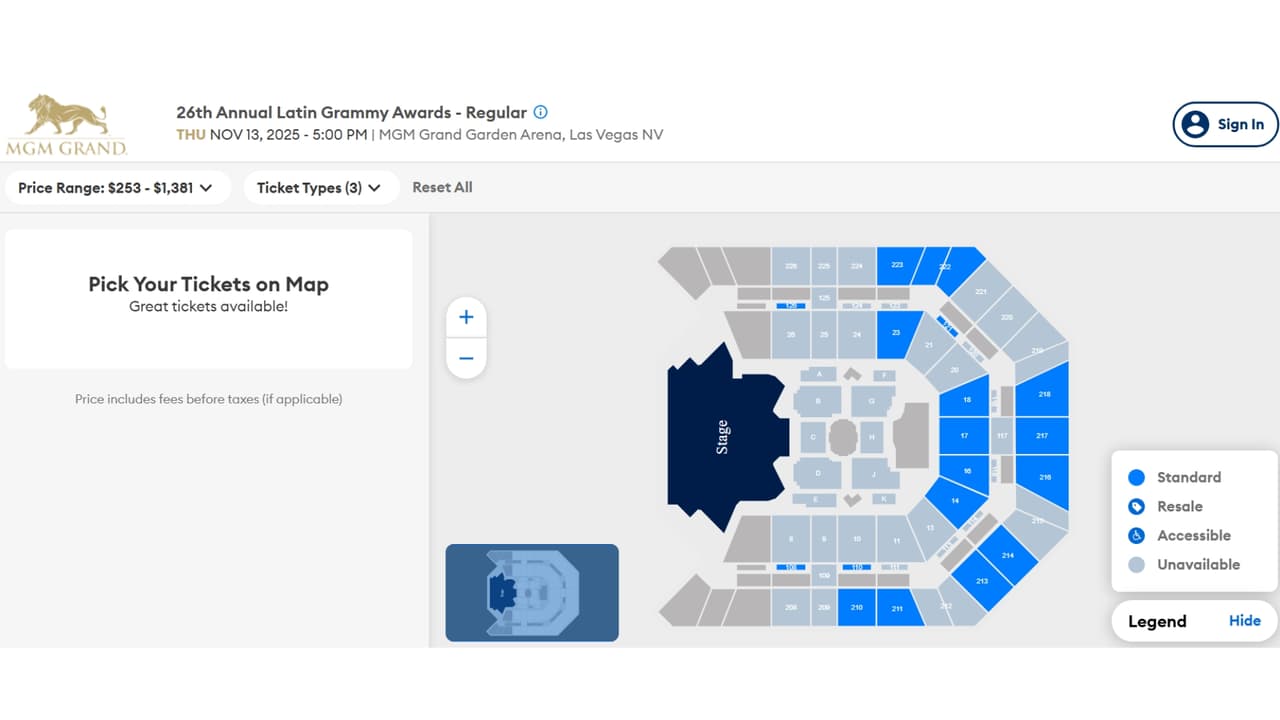
Task: Click the Sign In profile icon
Action: 1195,124
